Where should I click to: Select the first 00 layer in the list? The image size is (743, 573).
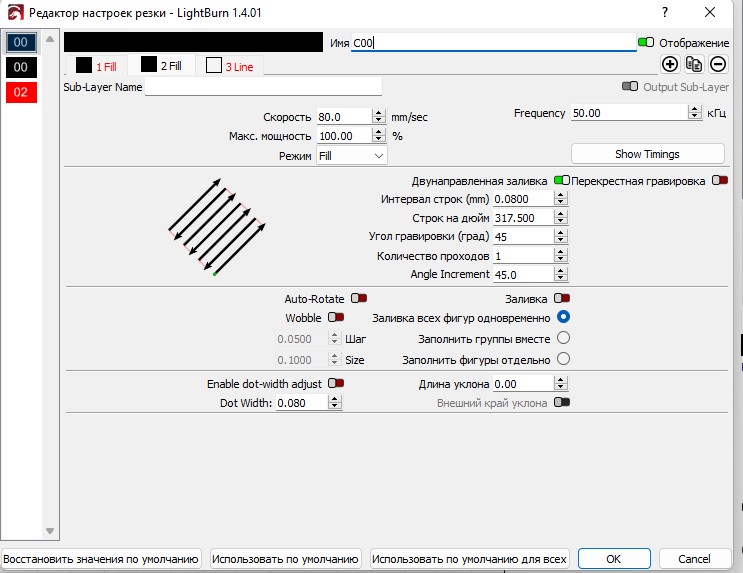tap(21, 42)
